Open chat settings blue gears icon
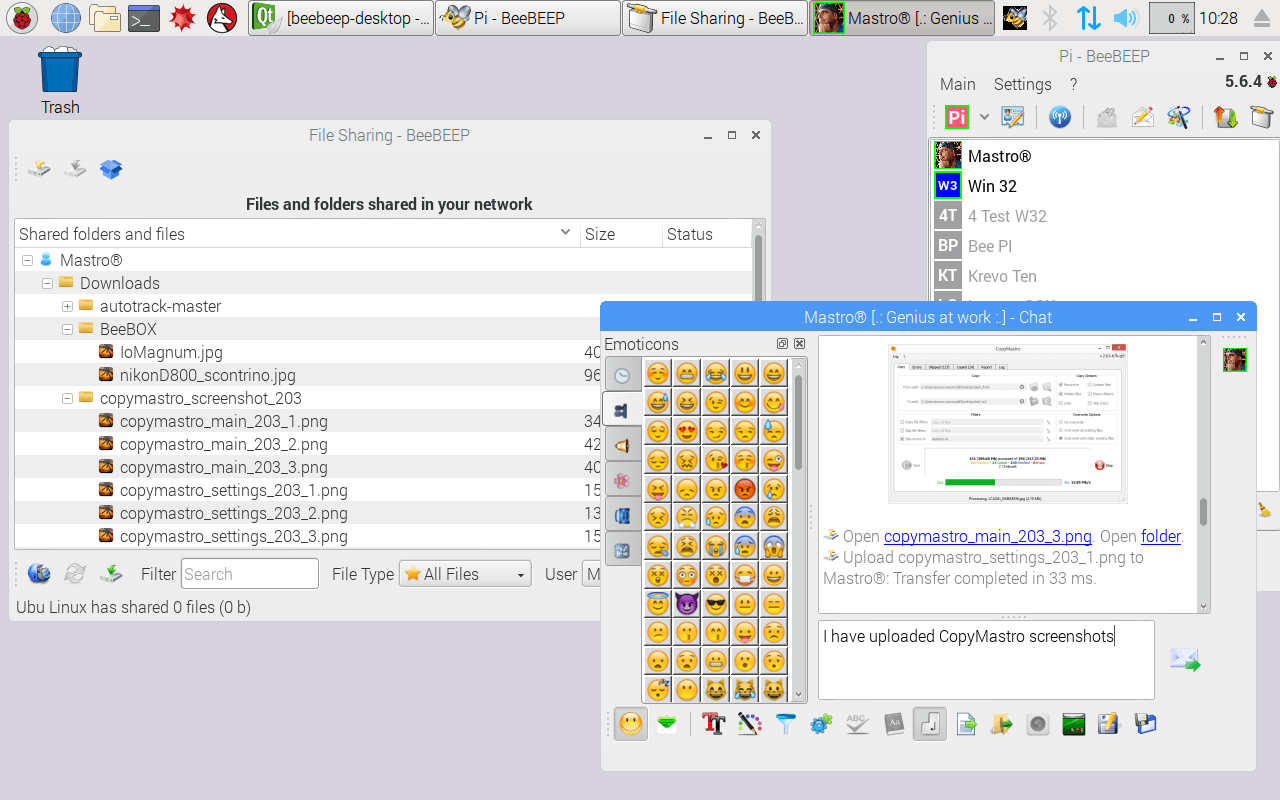This screenshot has width=1280, height=800. (821, 723)
